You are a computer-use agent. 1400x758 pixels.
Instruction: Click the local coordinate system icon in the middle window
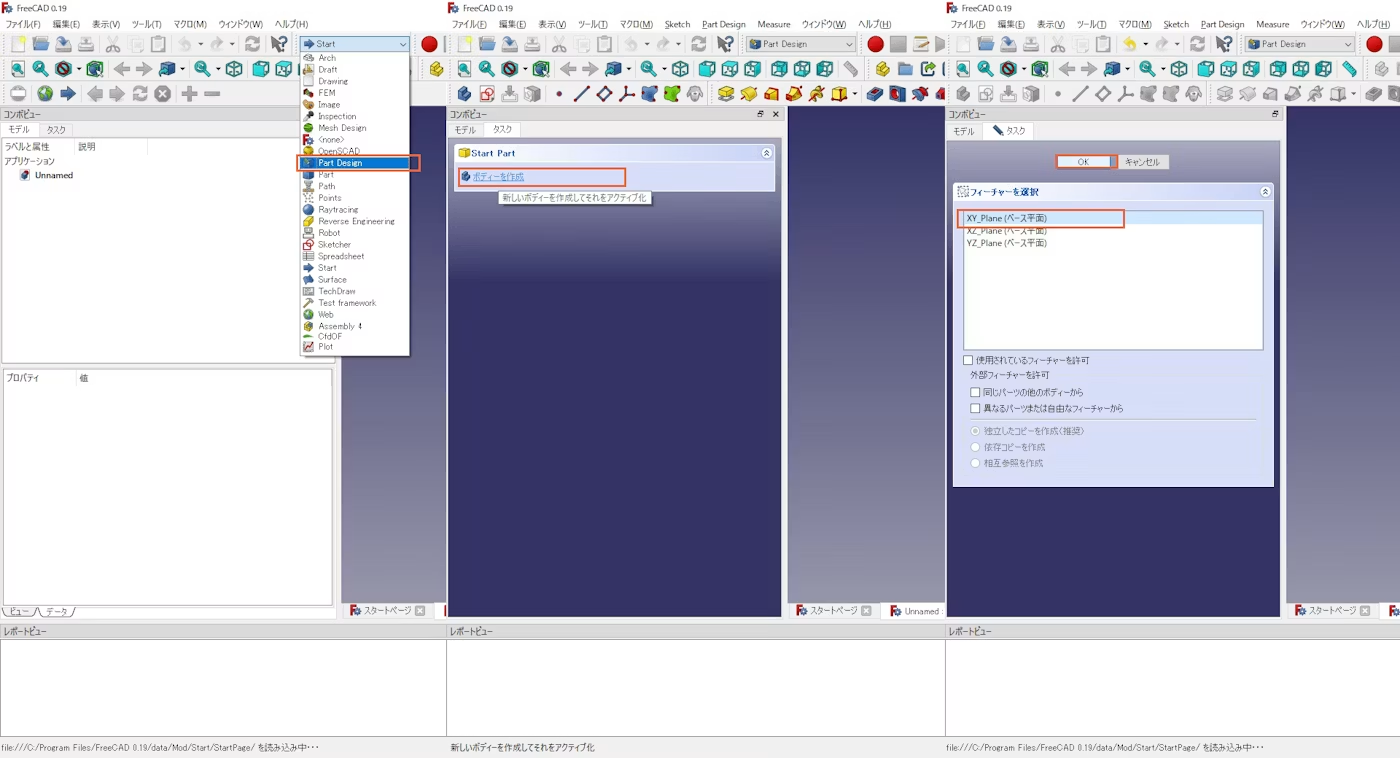[627, 94]
